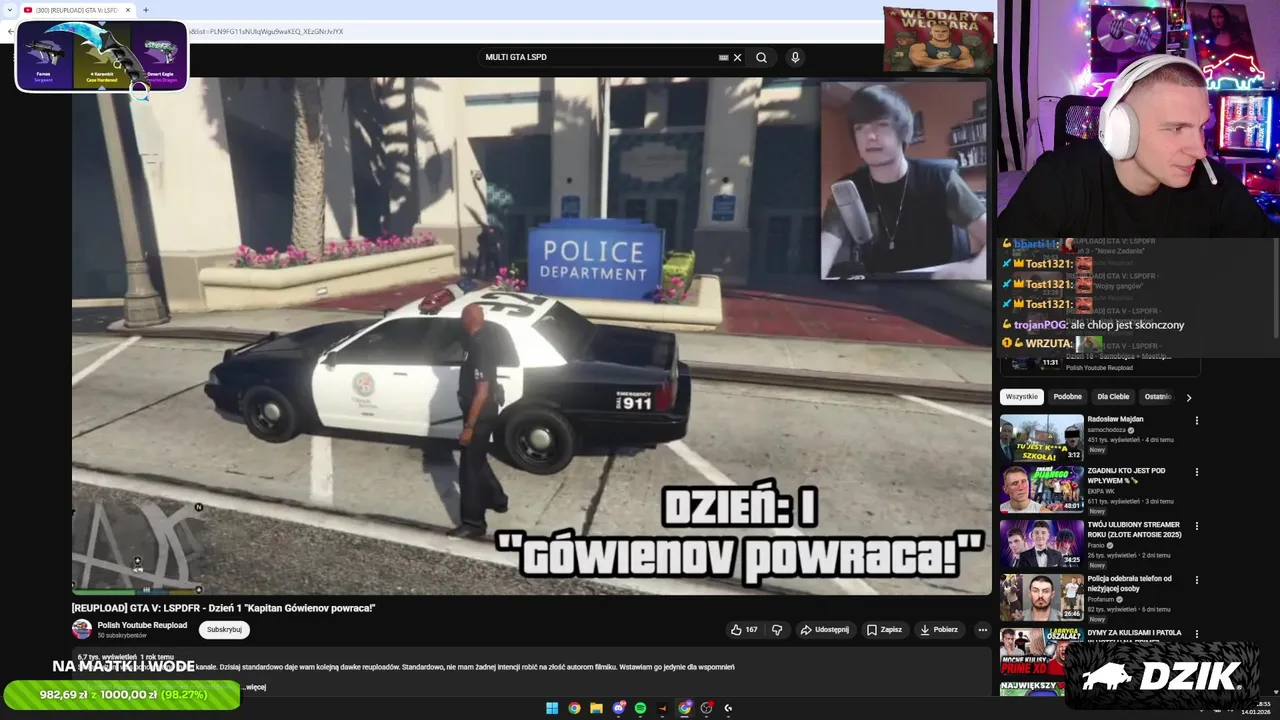
Task: Open a new browser tab
Action: coord(146,10)
